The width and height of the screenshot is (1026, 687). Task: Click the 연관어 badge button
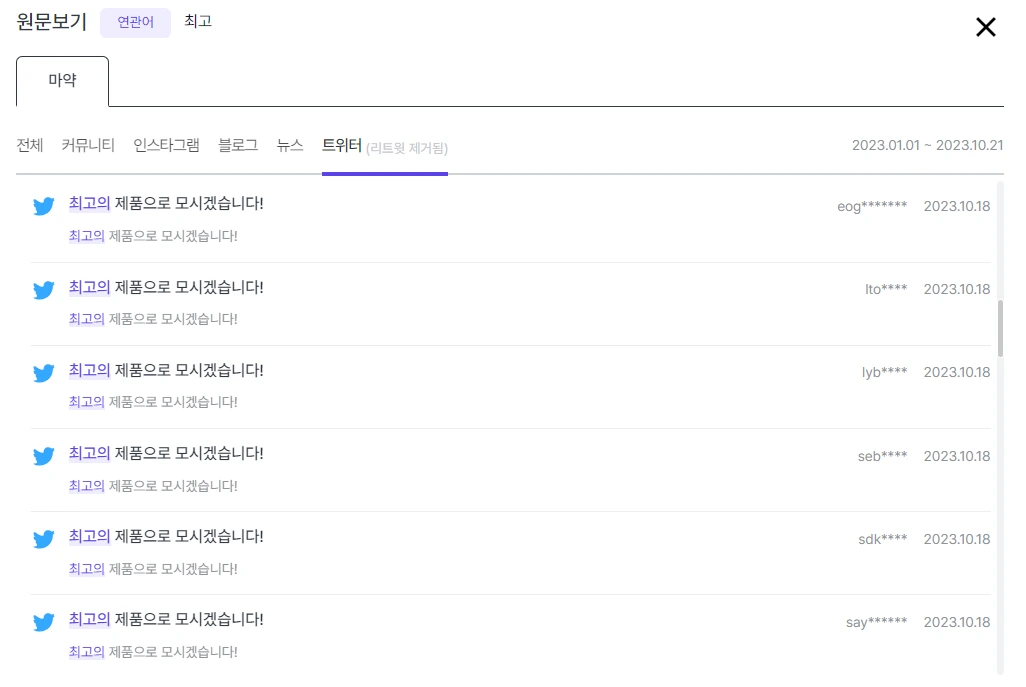tap(135, 22)
